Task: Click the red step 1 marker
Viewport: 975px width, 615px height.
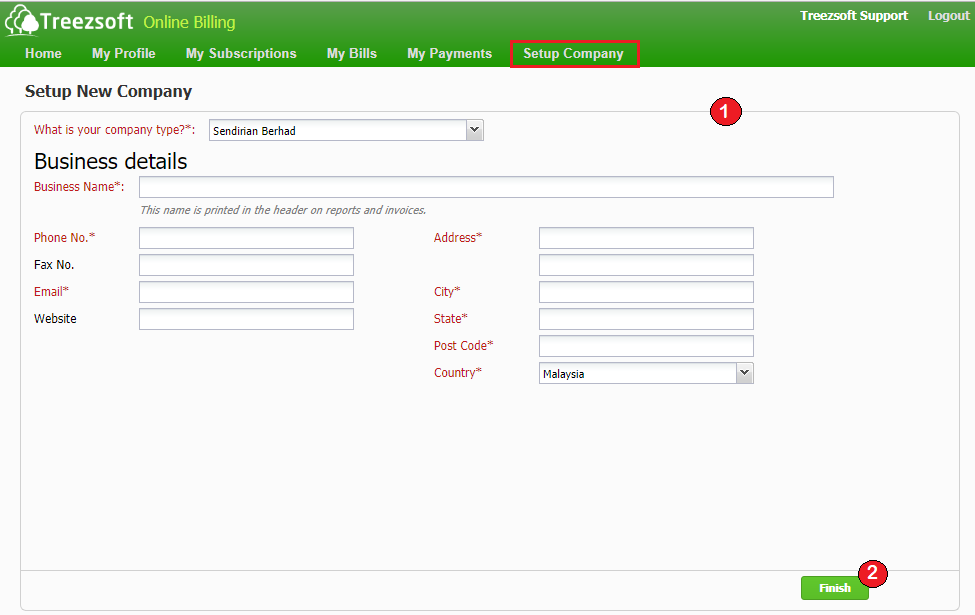Action: coord(725,112)
